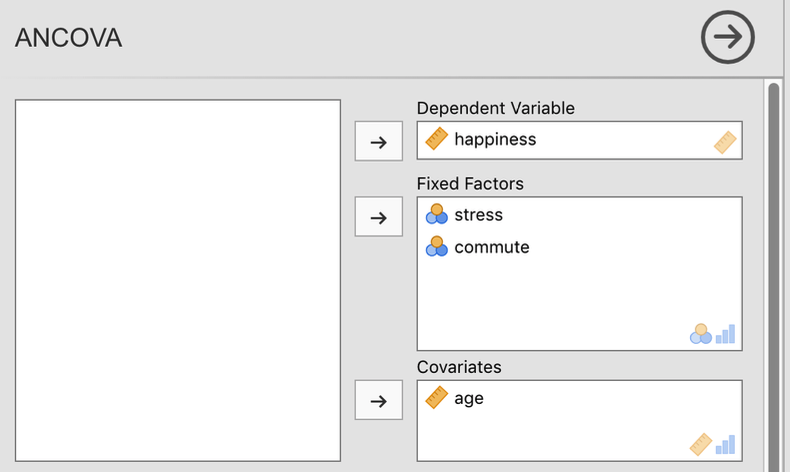Click the ruler icon next to happiness
Image resolution: width=790 pixels, height=472 pixels.
point(436,139)
